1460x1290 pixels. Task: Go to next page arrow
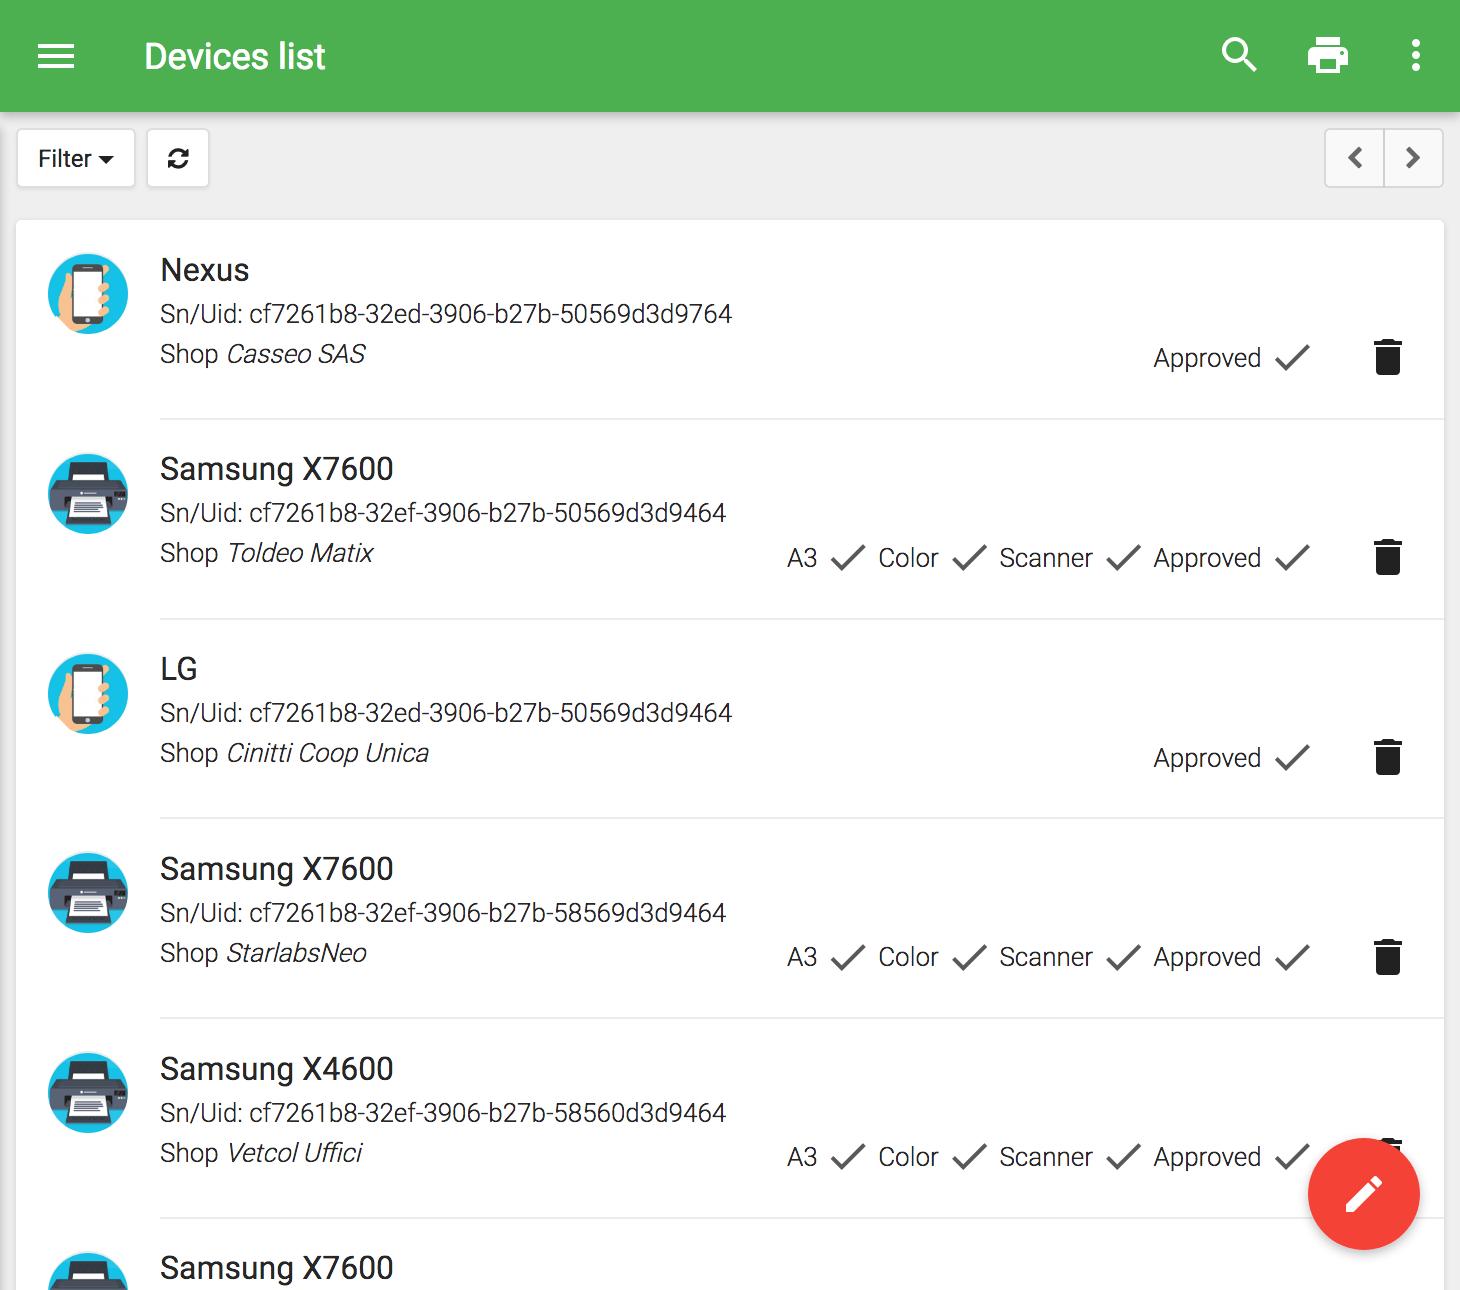[1412, 158]
